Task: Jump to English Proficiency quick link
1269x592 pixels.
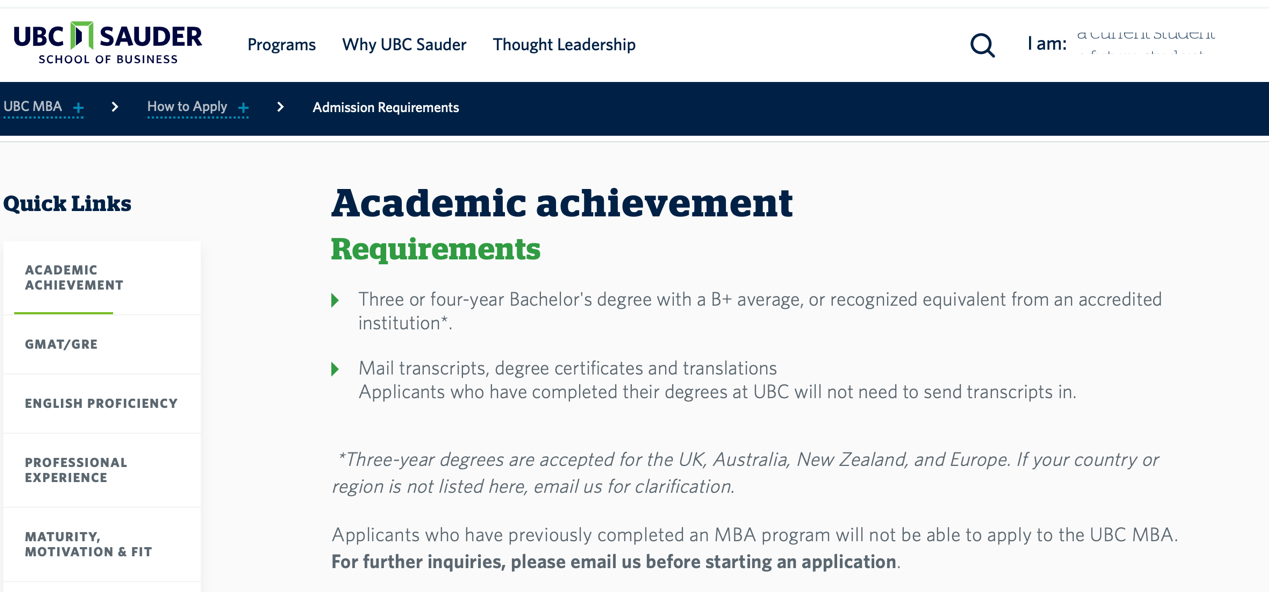Action: pos(102,403)
